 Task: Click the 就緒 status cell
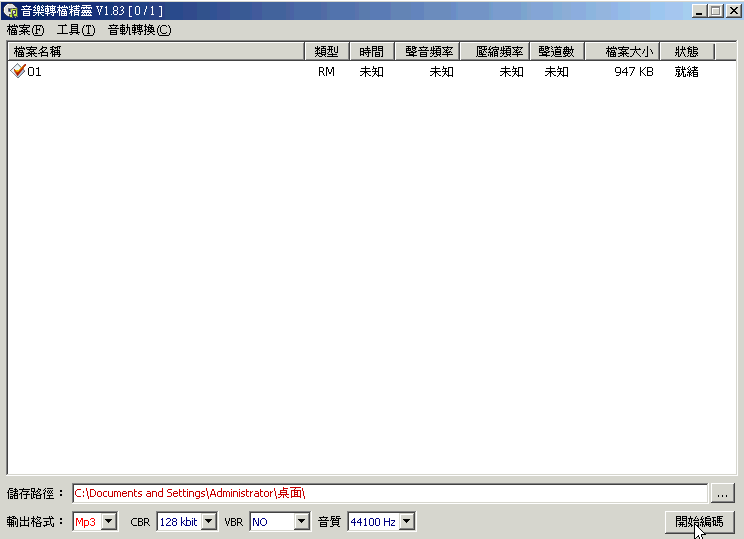click(687, 72)
